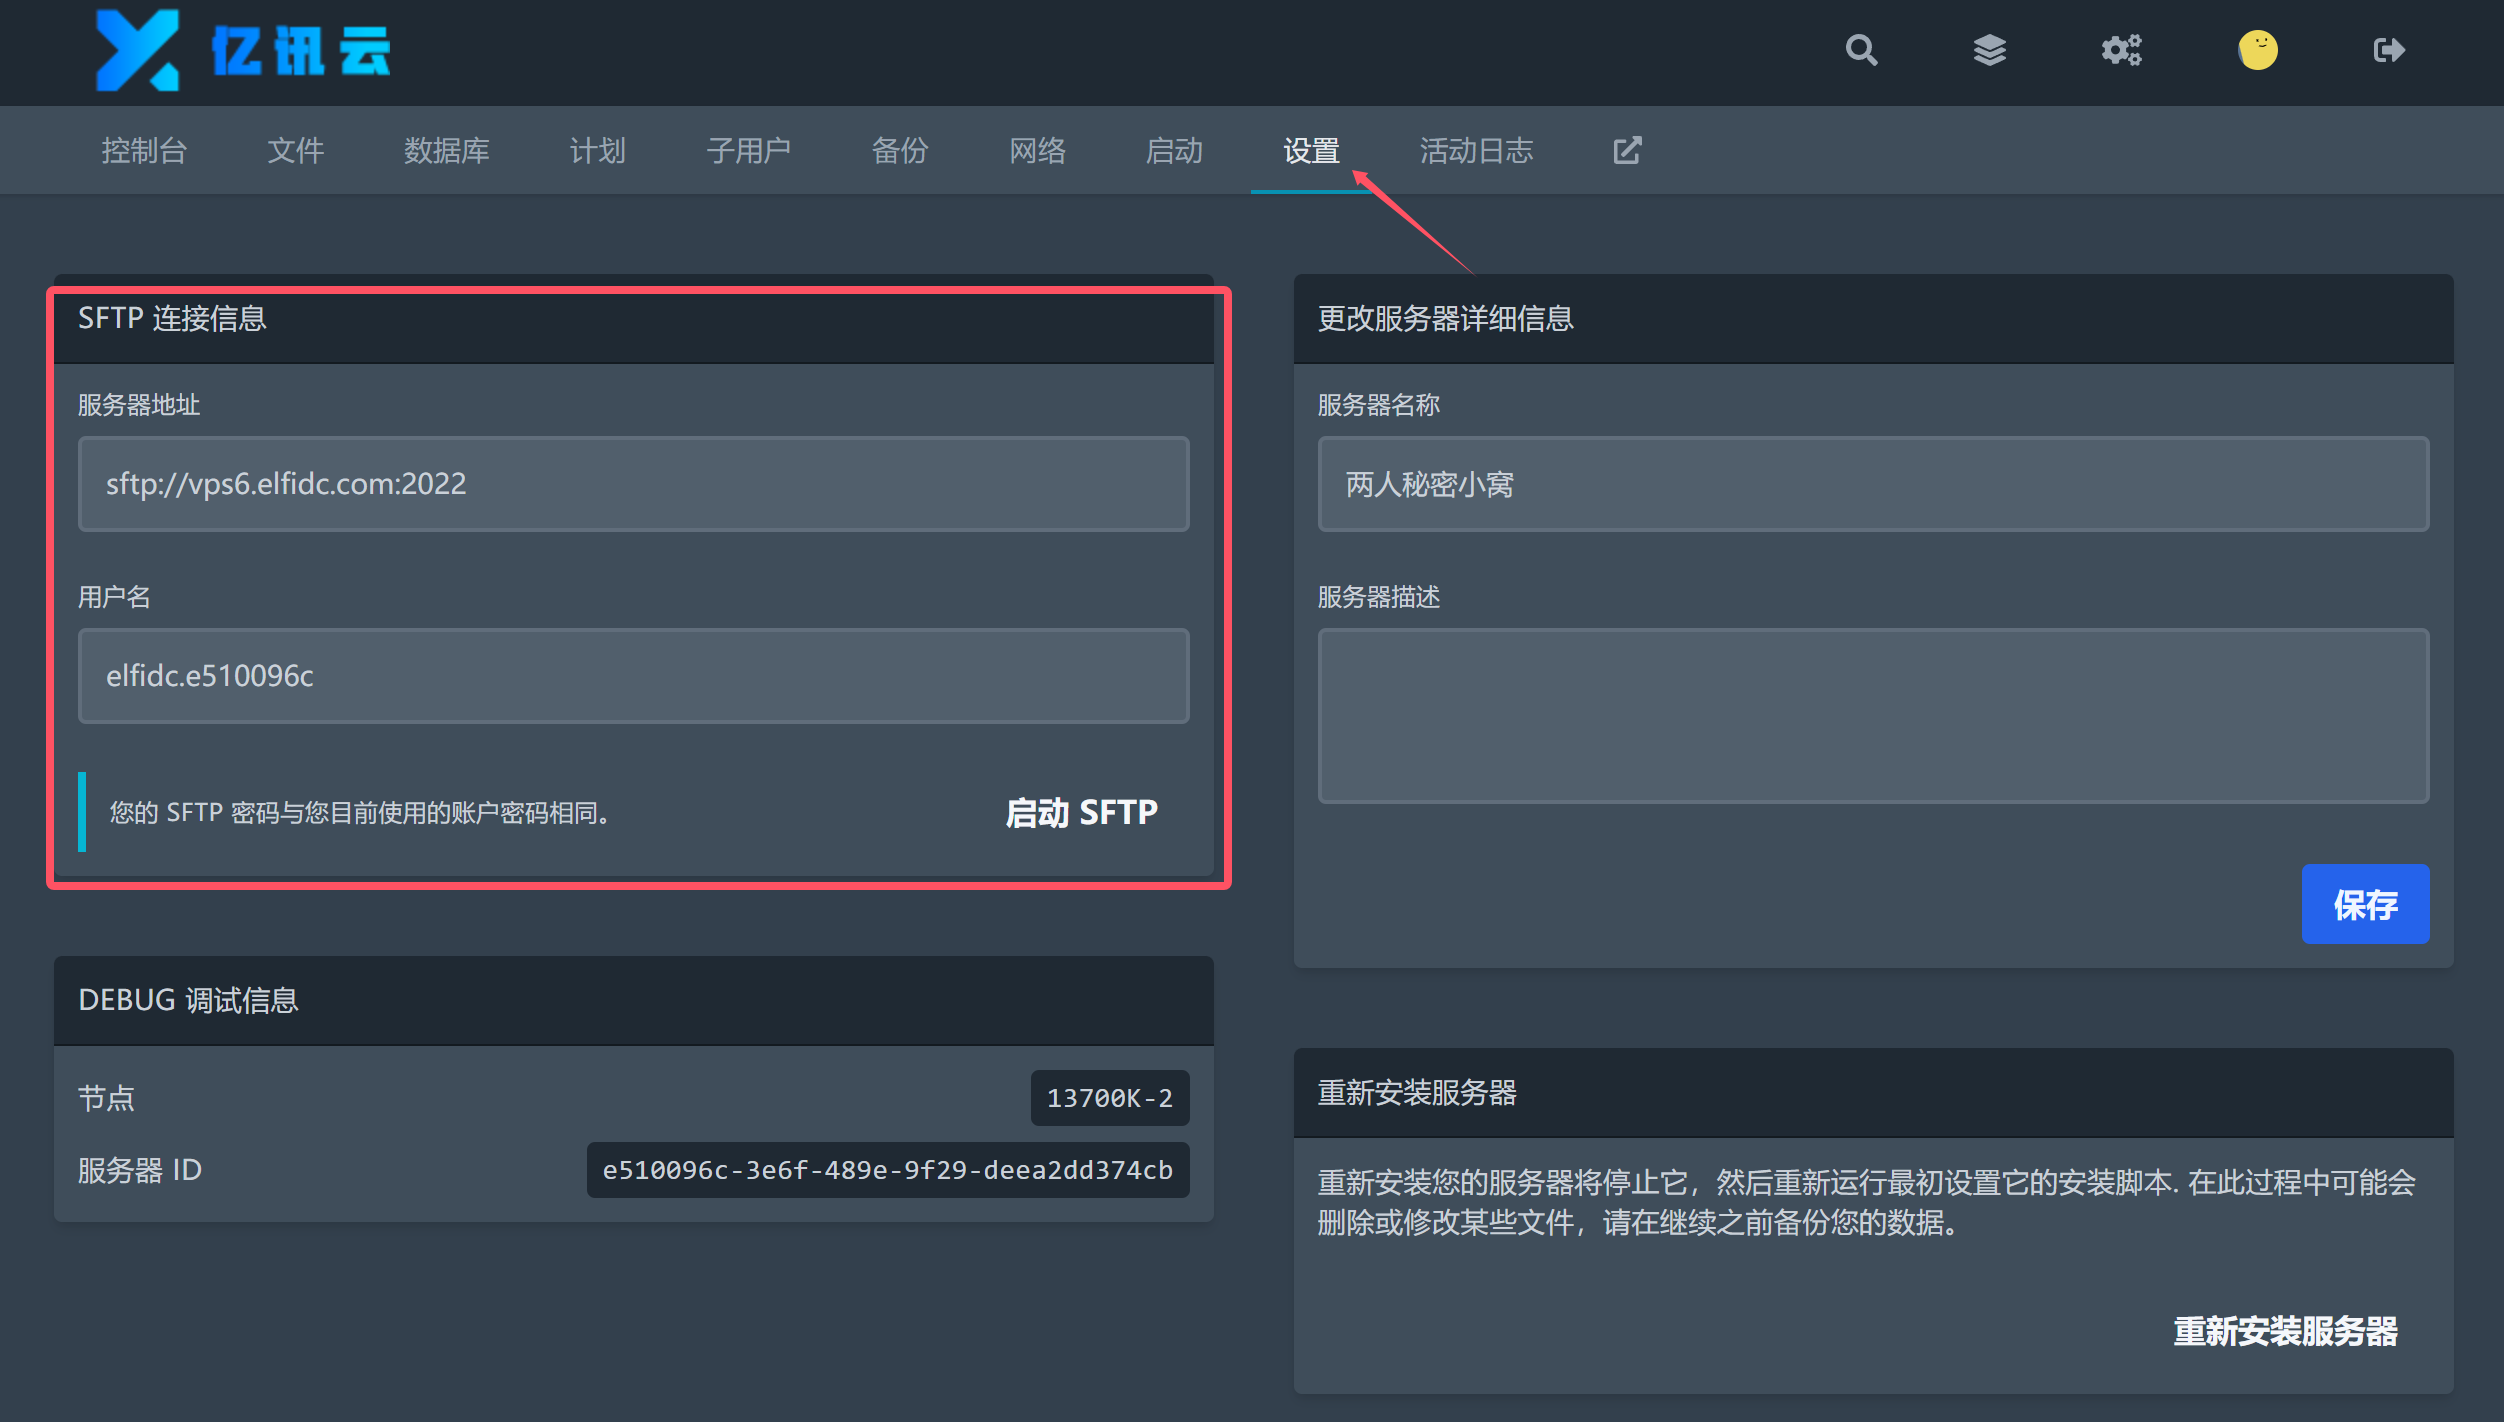Click the 服务器描述 label
Viewport: 2504px width, 1422px height.
pyautogui.click(x=1378, y=597)
